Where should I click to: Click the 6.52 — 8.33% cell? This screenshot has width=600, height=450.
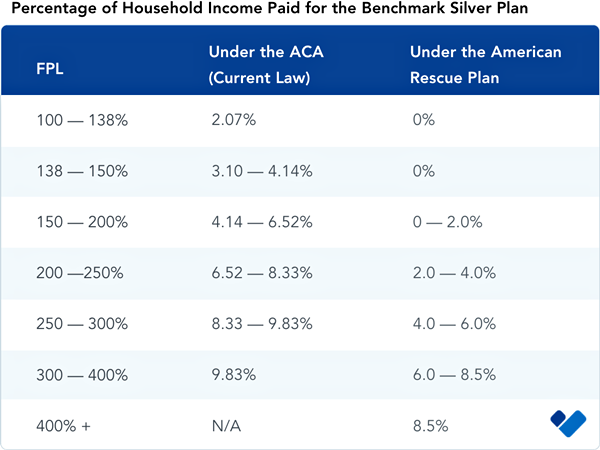(x=261, y=273)
